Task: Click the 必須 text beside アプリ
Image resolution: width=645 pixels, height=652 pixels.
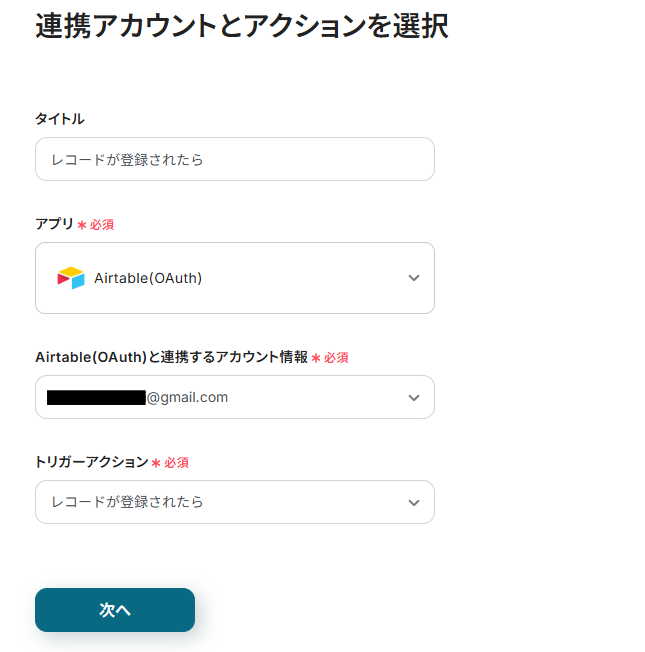Action: click(102, 225)
